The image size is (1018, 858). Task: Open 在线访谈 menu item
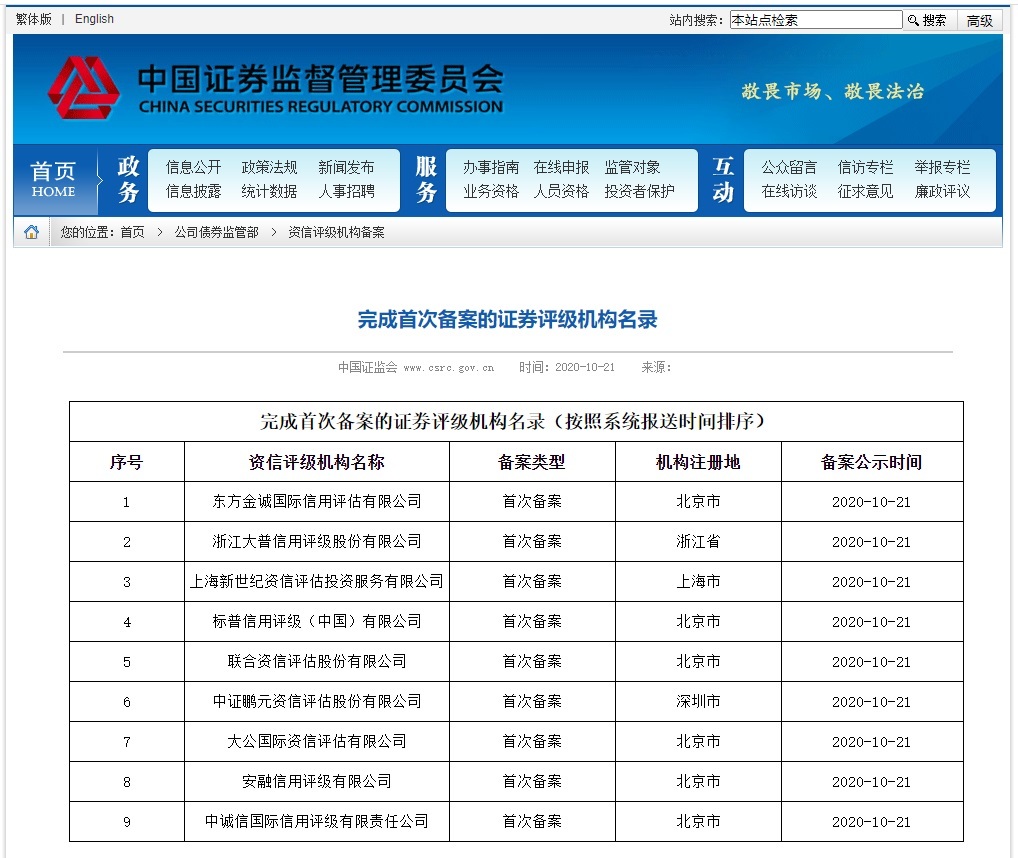[x=789, y=191]
